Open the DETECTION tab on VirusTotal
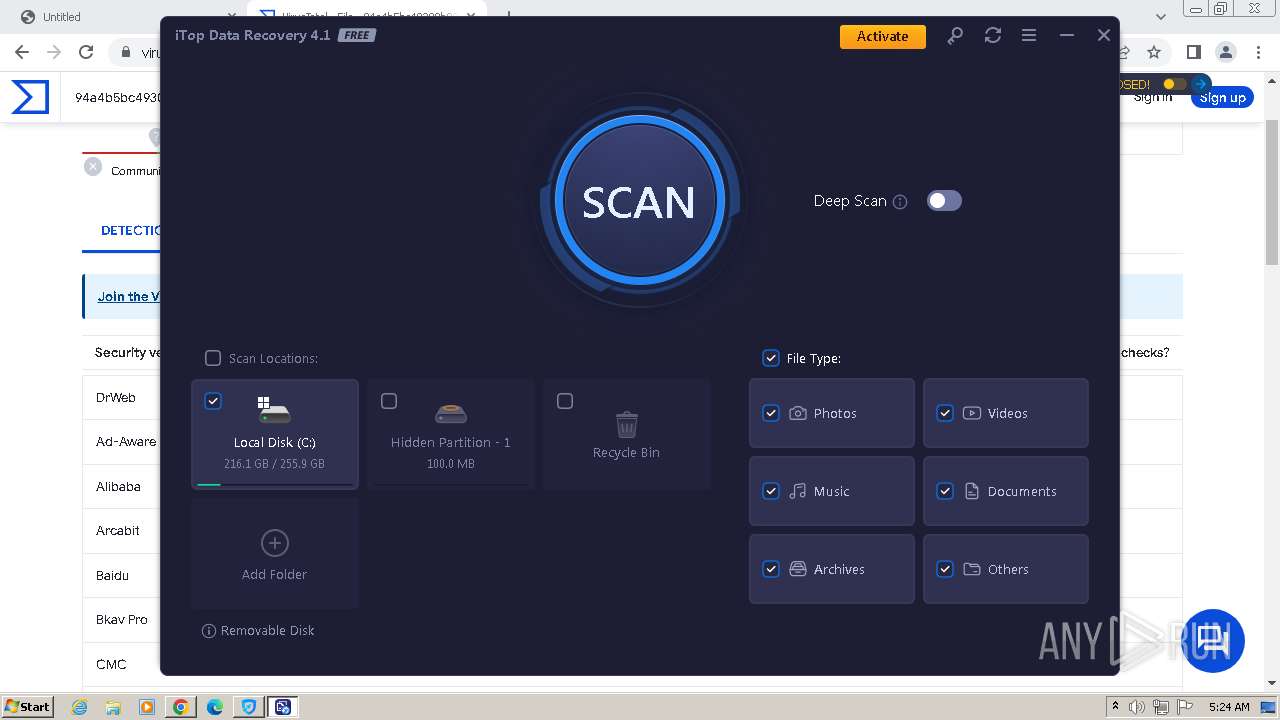This screenshot has height=720, width=1280. pos(130,230)
